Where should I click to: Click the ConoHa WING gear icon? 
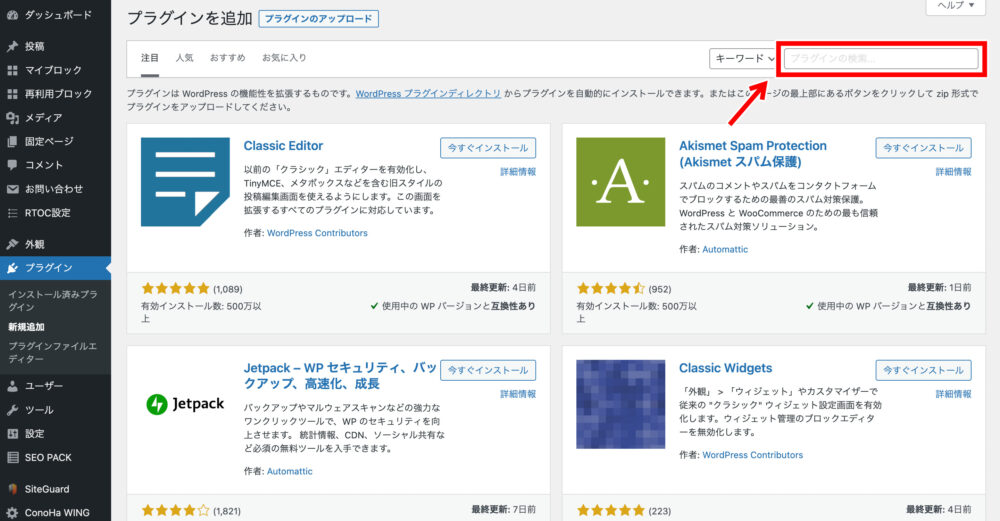(12, 513)
